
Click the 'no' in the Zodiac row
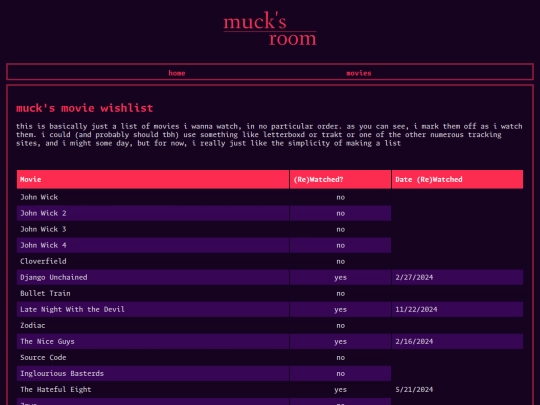point(341,326)
